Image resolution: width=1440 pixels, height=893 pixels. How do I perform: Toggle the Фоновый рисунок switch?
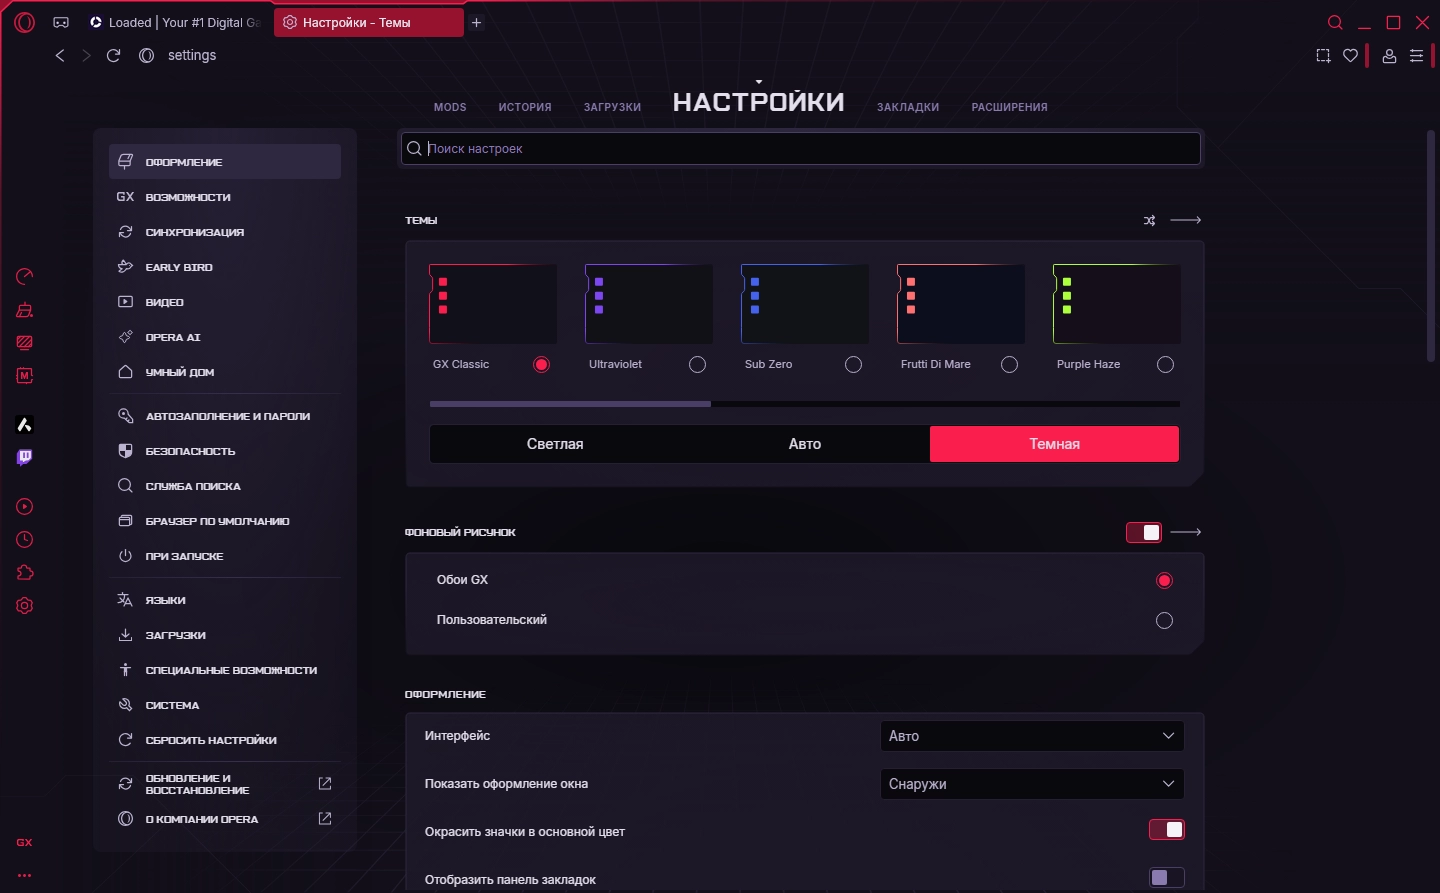tap(1144, 532)
